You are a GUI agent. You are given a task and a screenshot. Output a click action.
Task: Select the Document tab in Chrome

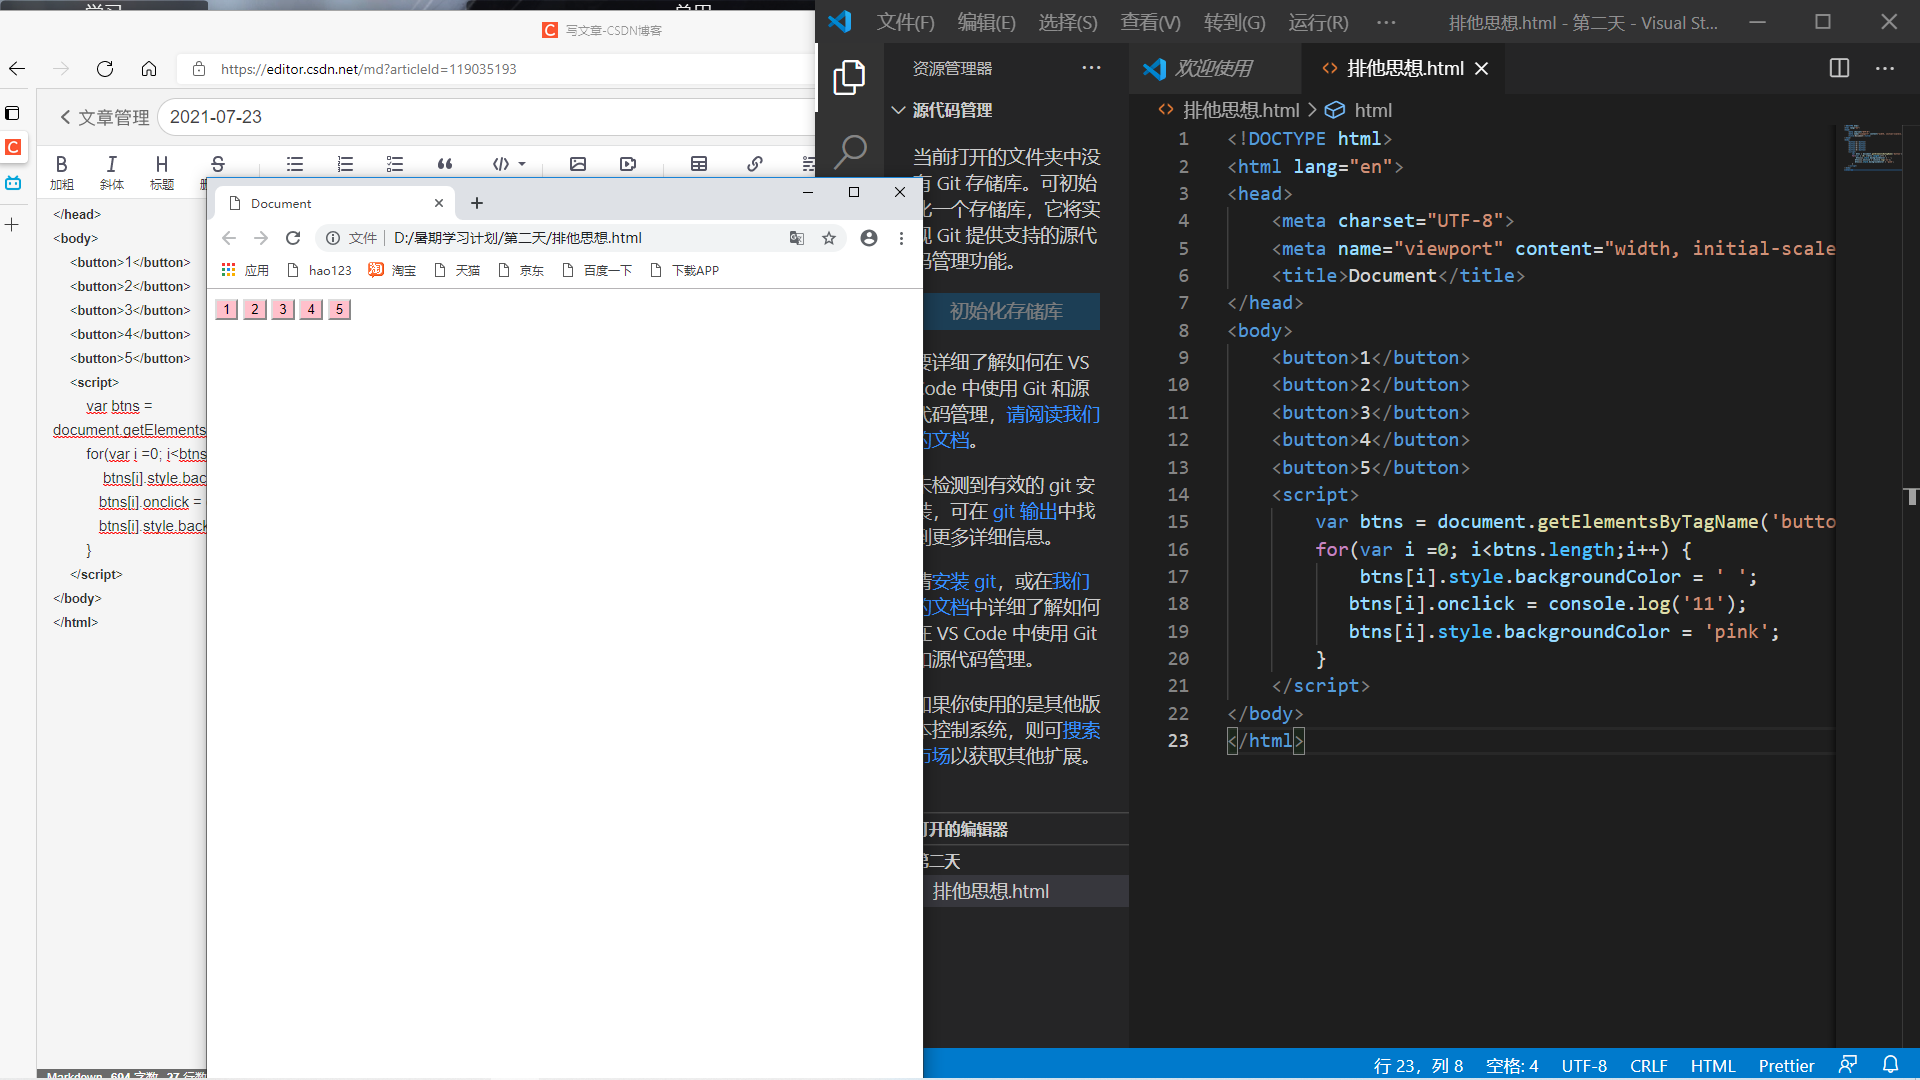(x=335, y=203)
